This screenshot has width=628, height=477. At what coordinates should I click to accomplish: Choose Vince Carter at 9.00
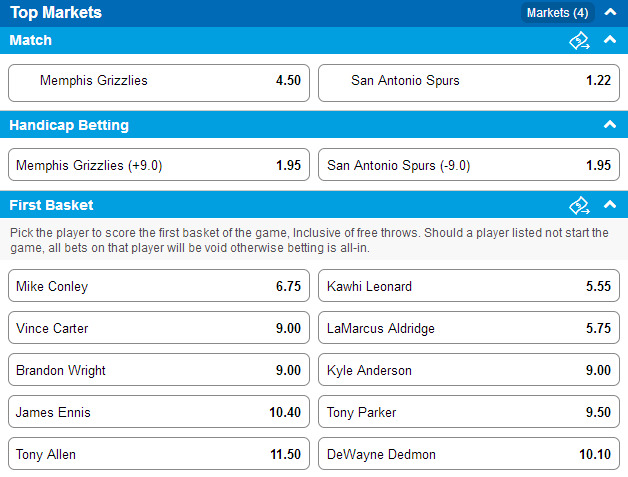(159, 328)
